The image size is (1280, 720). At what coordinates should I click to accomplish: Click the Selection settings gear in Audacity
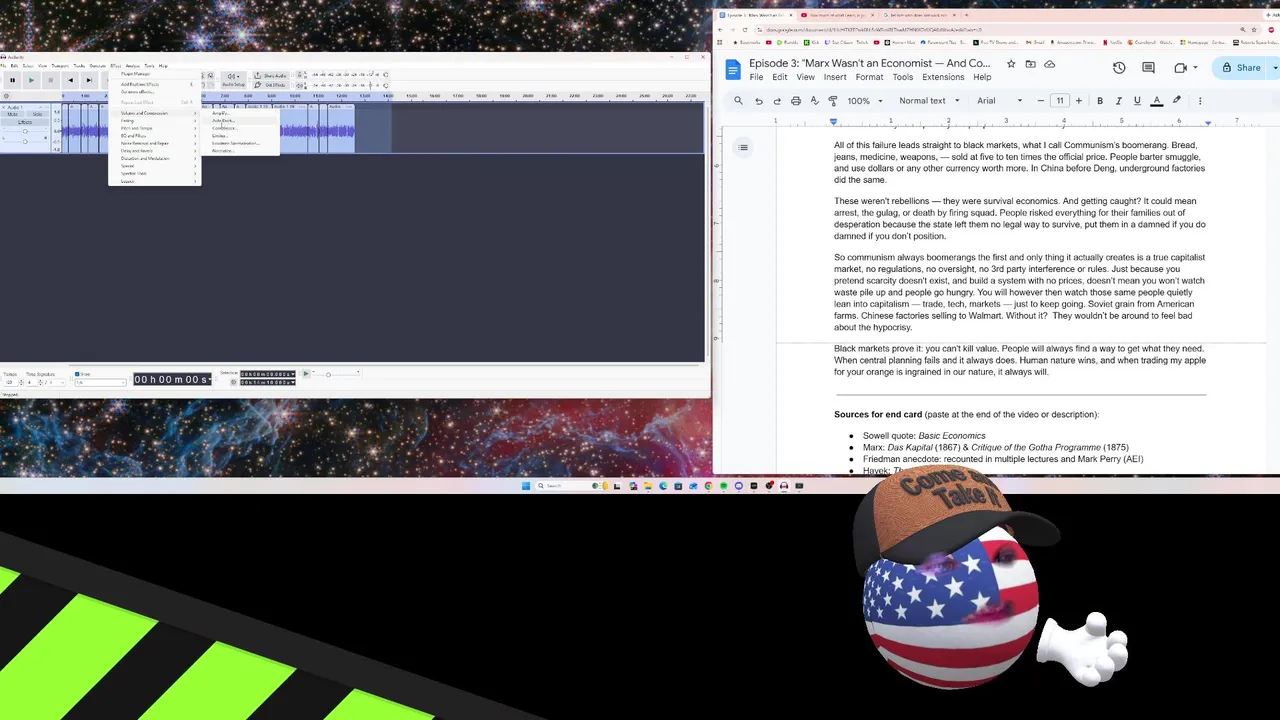tap(233, 382)
